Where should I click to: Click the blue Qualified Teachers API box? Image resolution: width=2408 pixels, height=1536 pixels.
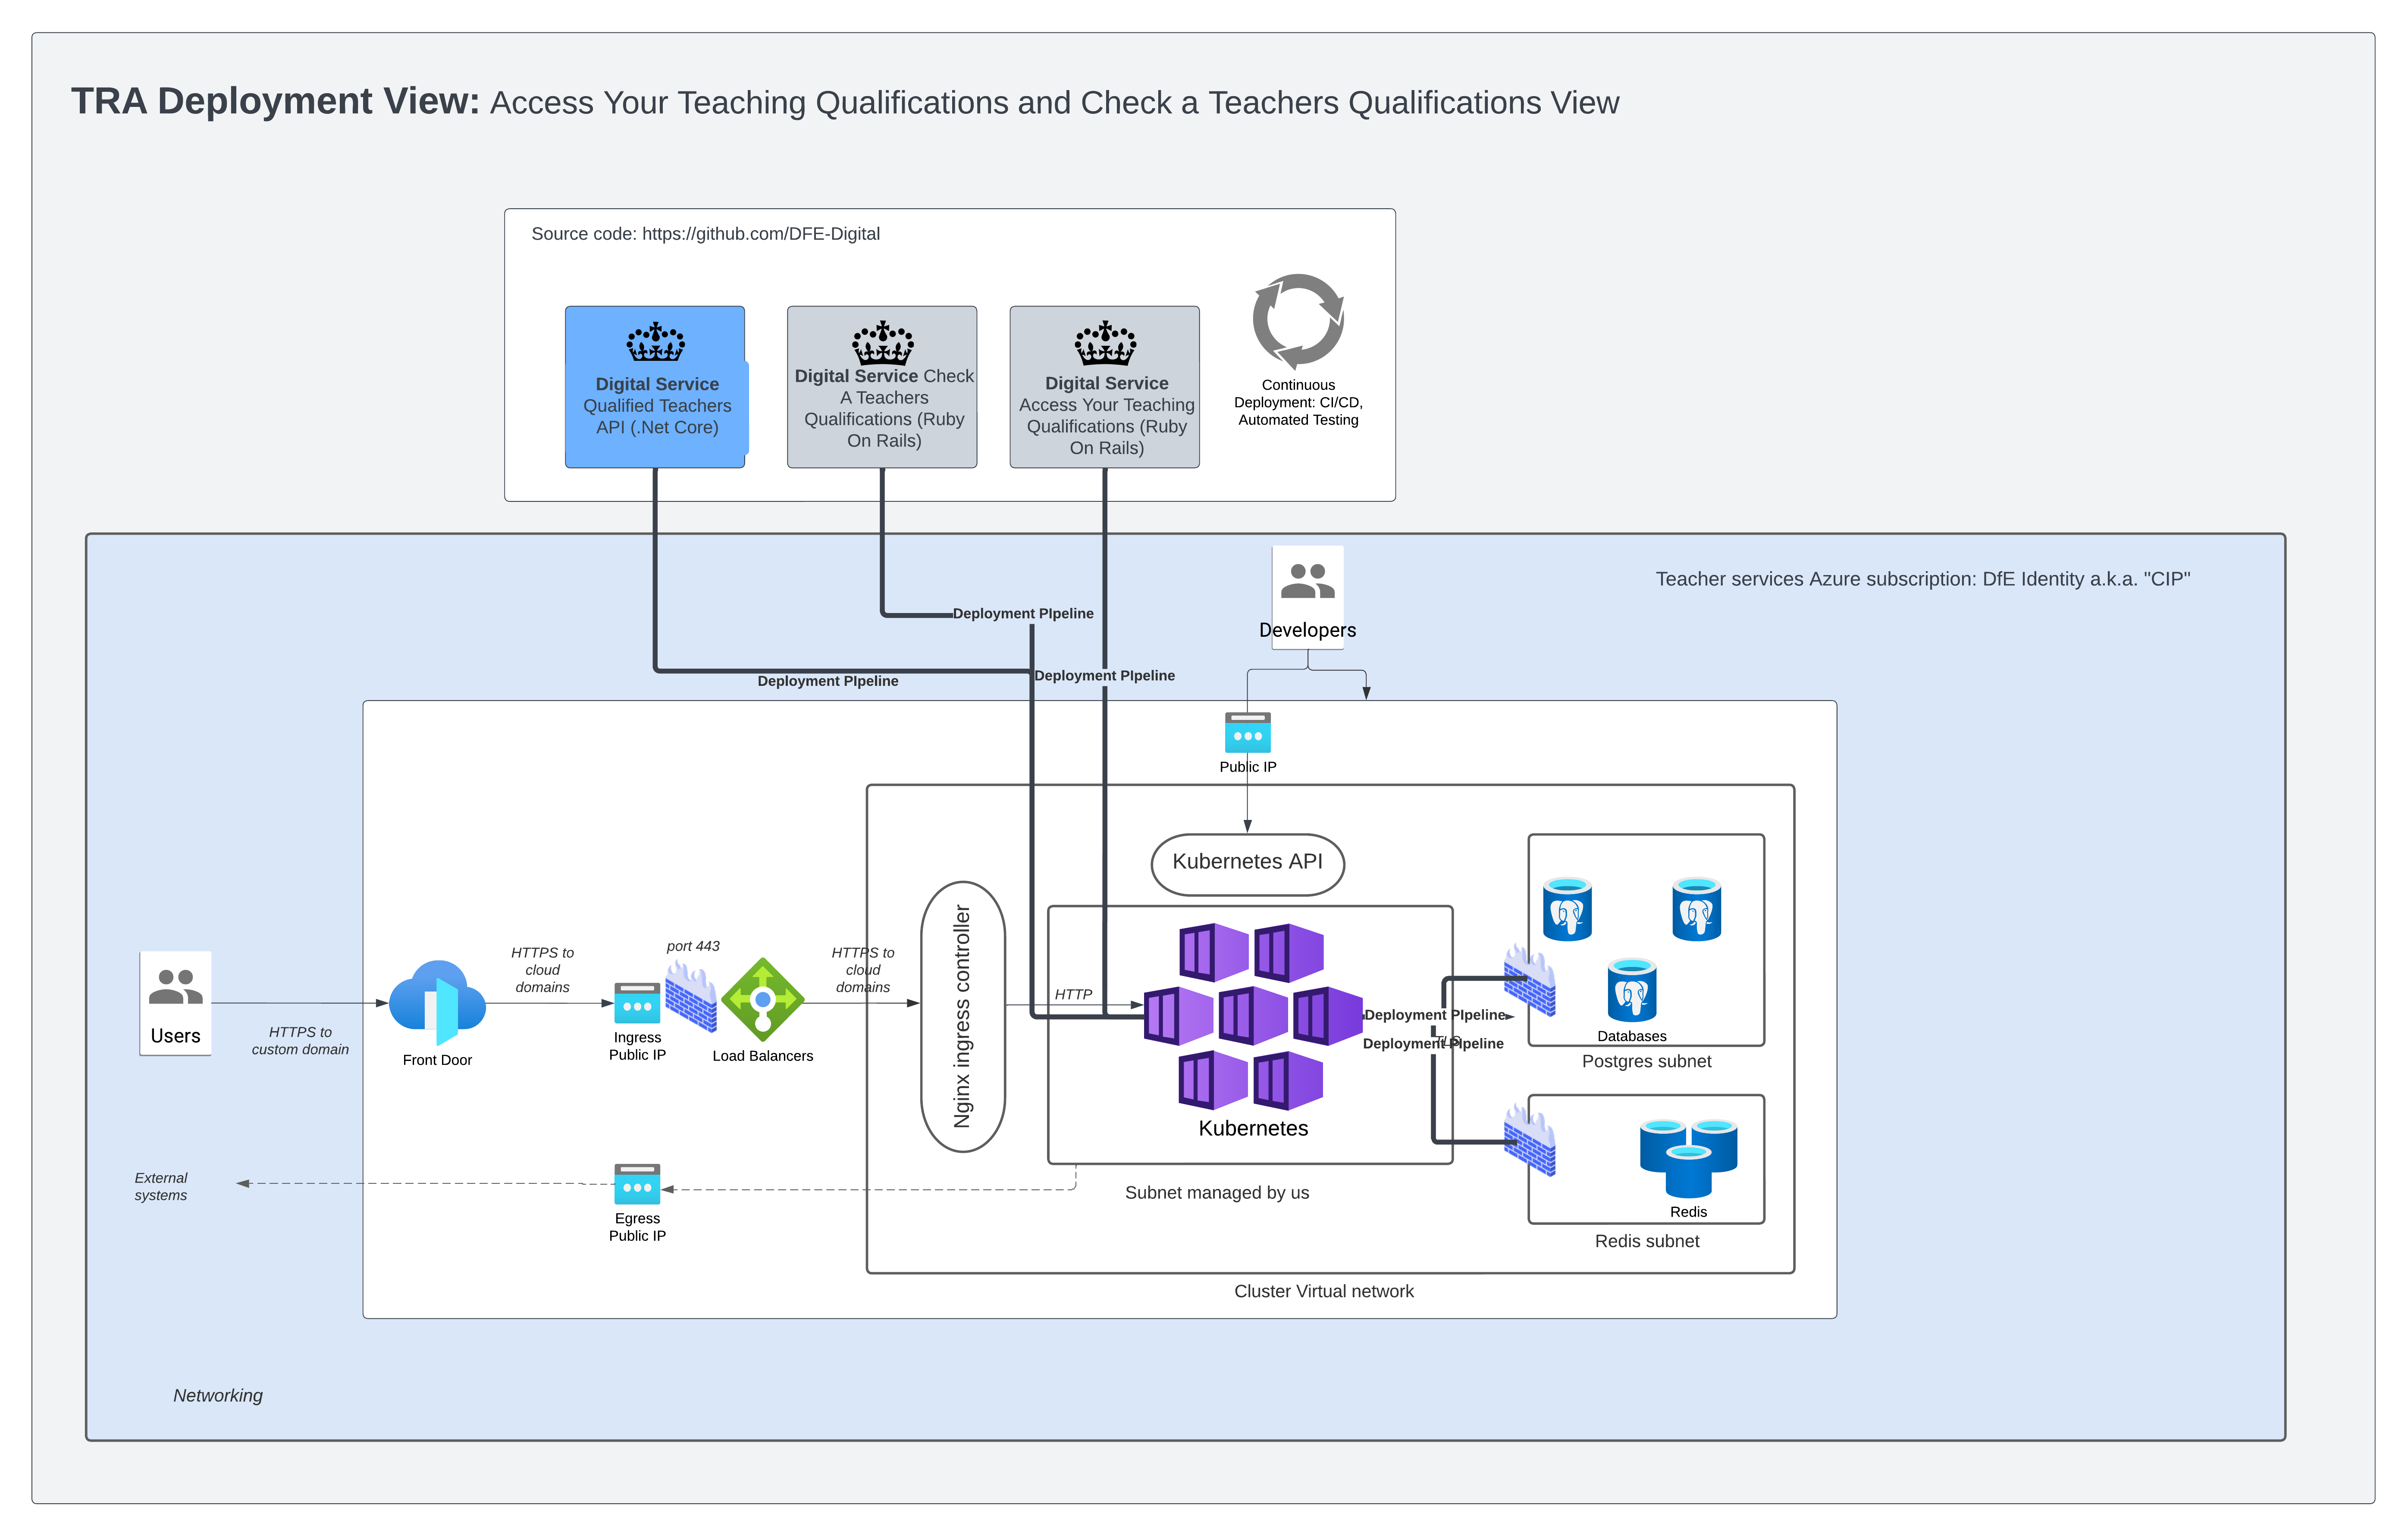click(x=656, y=387)
